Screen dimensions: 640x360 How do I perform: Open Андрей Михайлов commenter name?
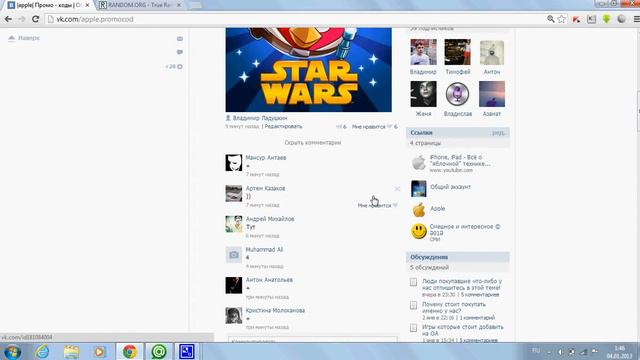[270, 219]
